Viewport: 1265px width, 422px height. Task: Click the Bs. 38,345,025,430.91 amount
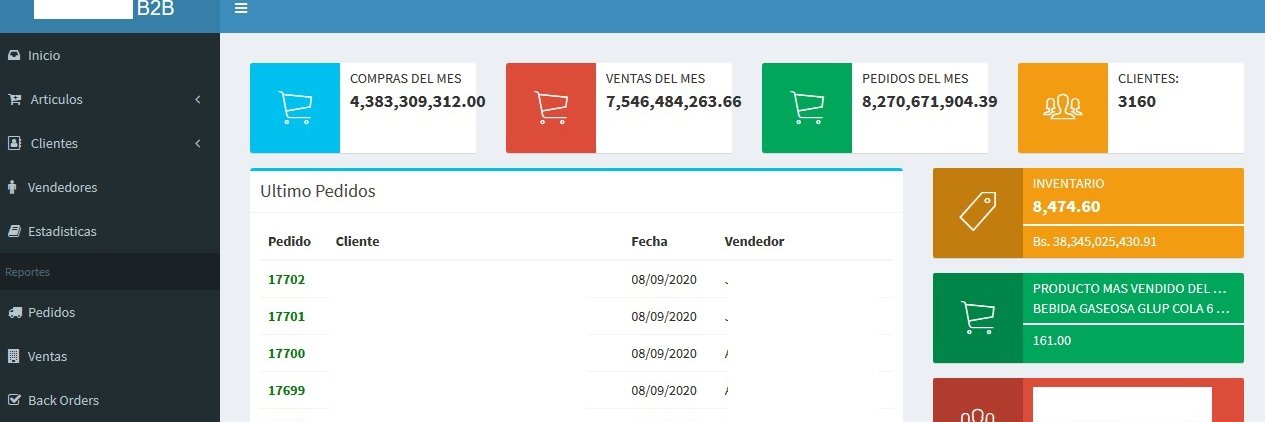tap(1094, 241)
